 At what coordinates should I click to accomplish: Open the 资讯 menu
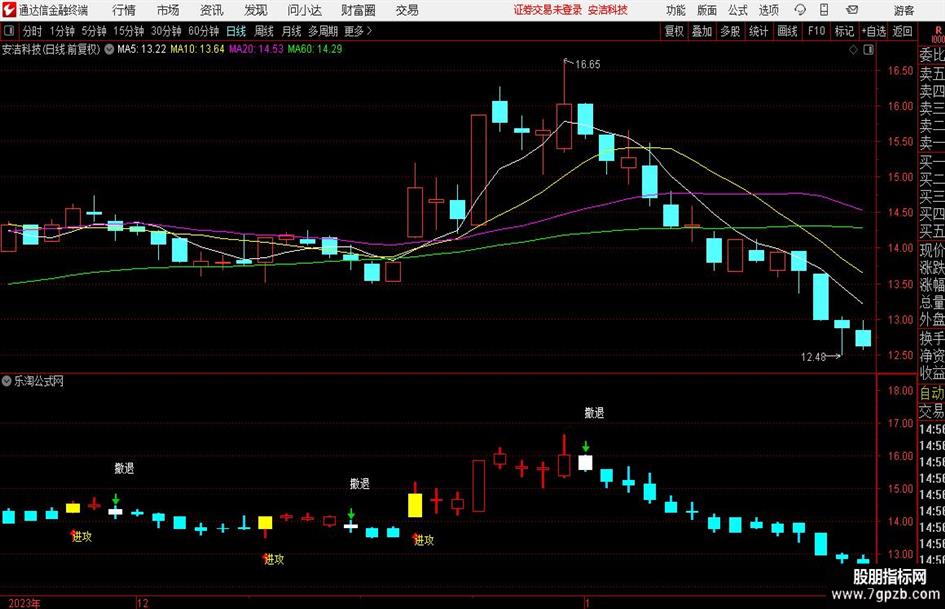coord(212,10)
